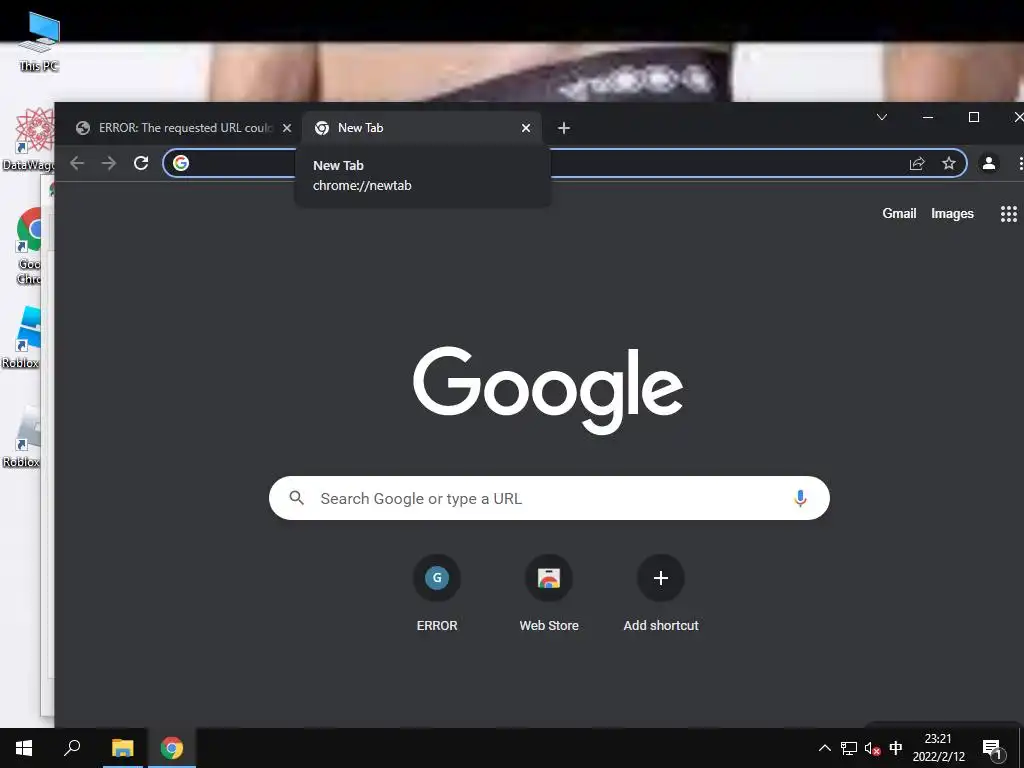Screen dimensions: 1024x768
Task: Open Windows taskbar search
Action: pos(72,748)
